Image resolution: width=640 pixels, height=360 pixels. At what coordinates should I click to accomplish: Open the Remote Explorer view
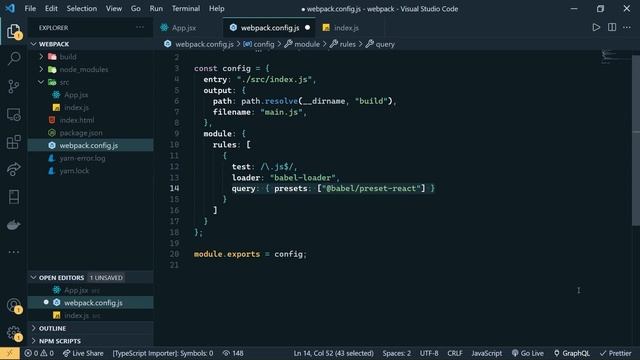[13, 114]
